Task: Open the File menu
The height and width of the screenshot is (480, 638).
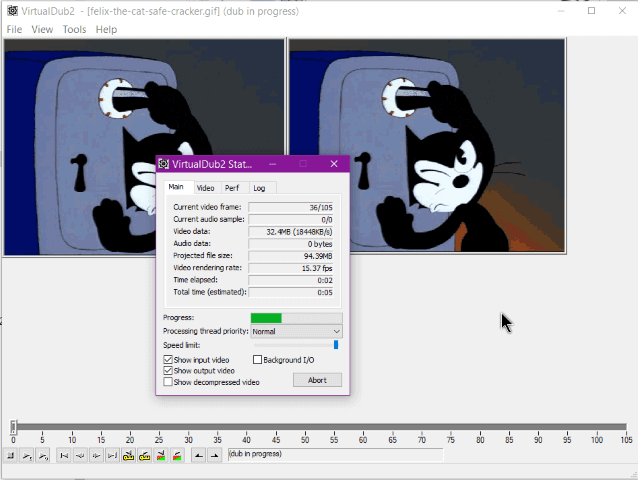Action: pos(14,29)
